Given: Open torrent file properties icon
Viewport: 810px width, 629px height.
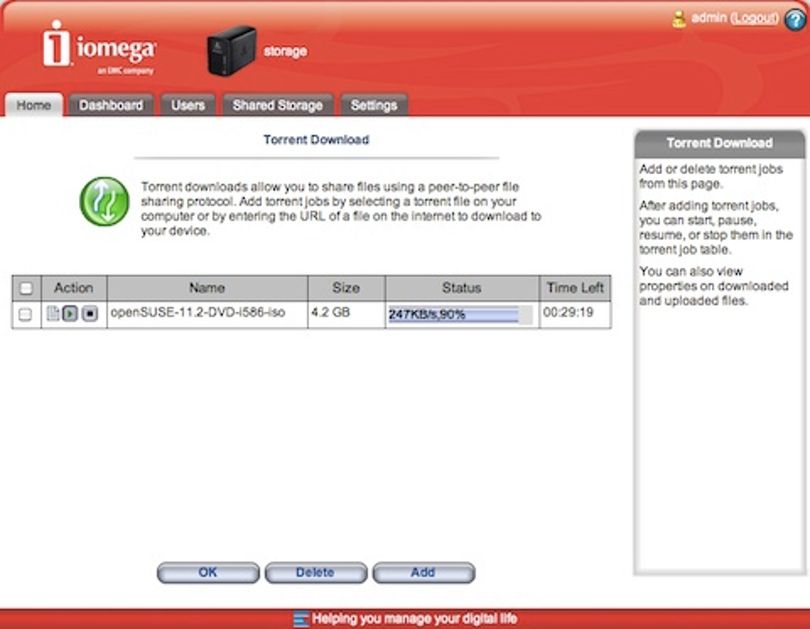Looking at the screenshot, I should [53, 313].
